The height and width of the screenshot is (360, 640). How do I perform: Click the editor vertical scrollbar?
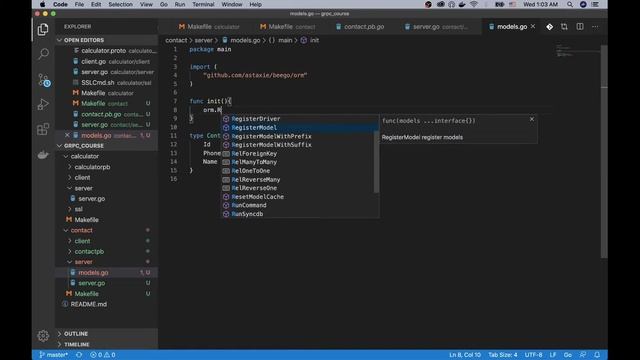[x=604, y=151]
